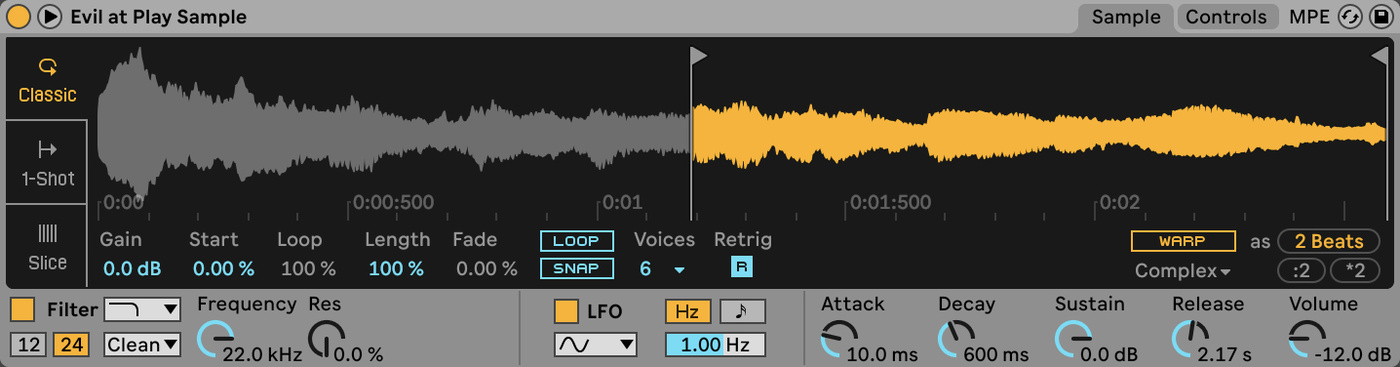Click the LFO rate 1.00 Hz field

coord(715,345)
